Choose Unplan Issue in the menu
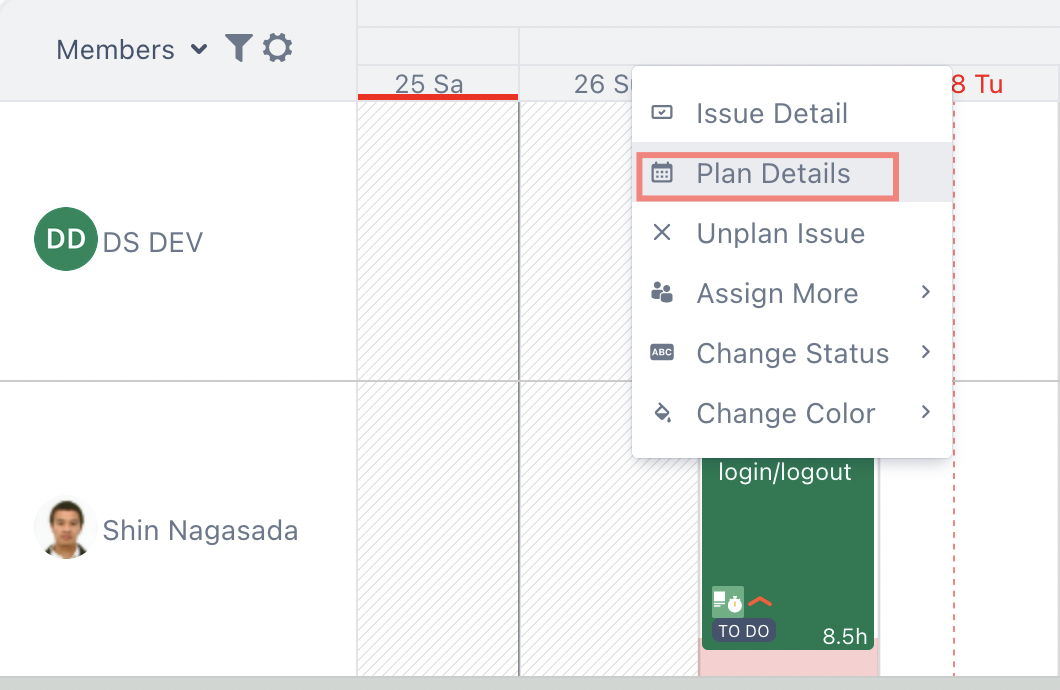The height and width of the screenshot is (690, 1060). (780, 234)
